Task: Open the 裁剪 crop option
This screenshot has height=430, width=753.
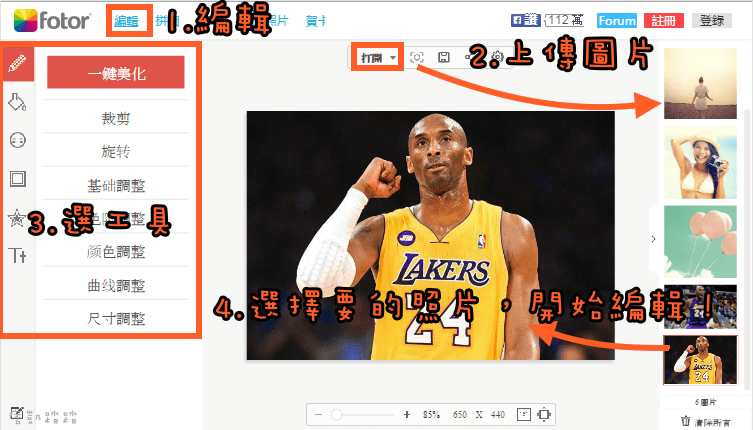Action: tap(116, 117)
